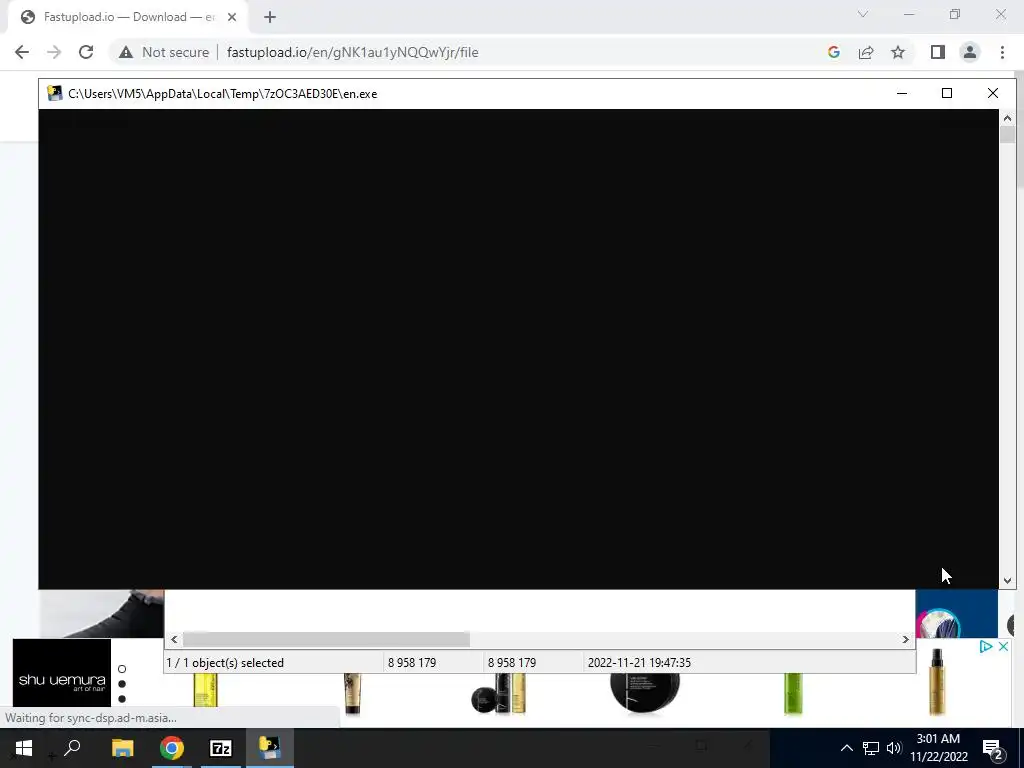1024x768 pixels.
Task: Open a new Chrome tab
Action: pos(270,17)
